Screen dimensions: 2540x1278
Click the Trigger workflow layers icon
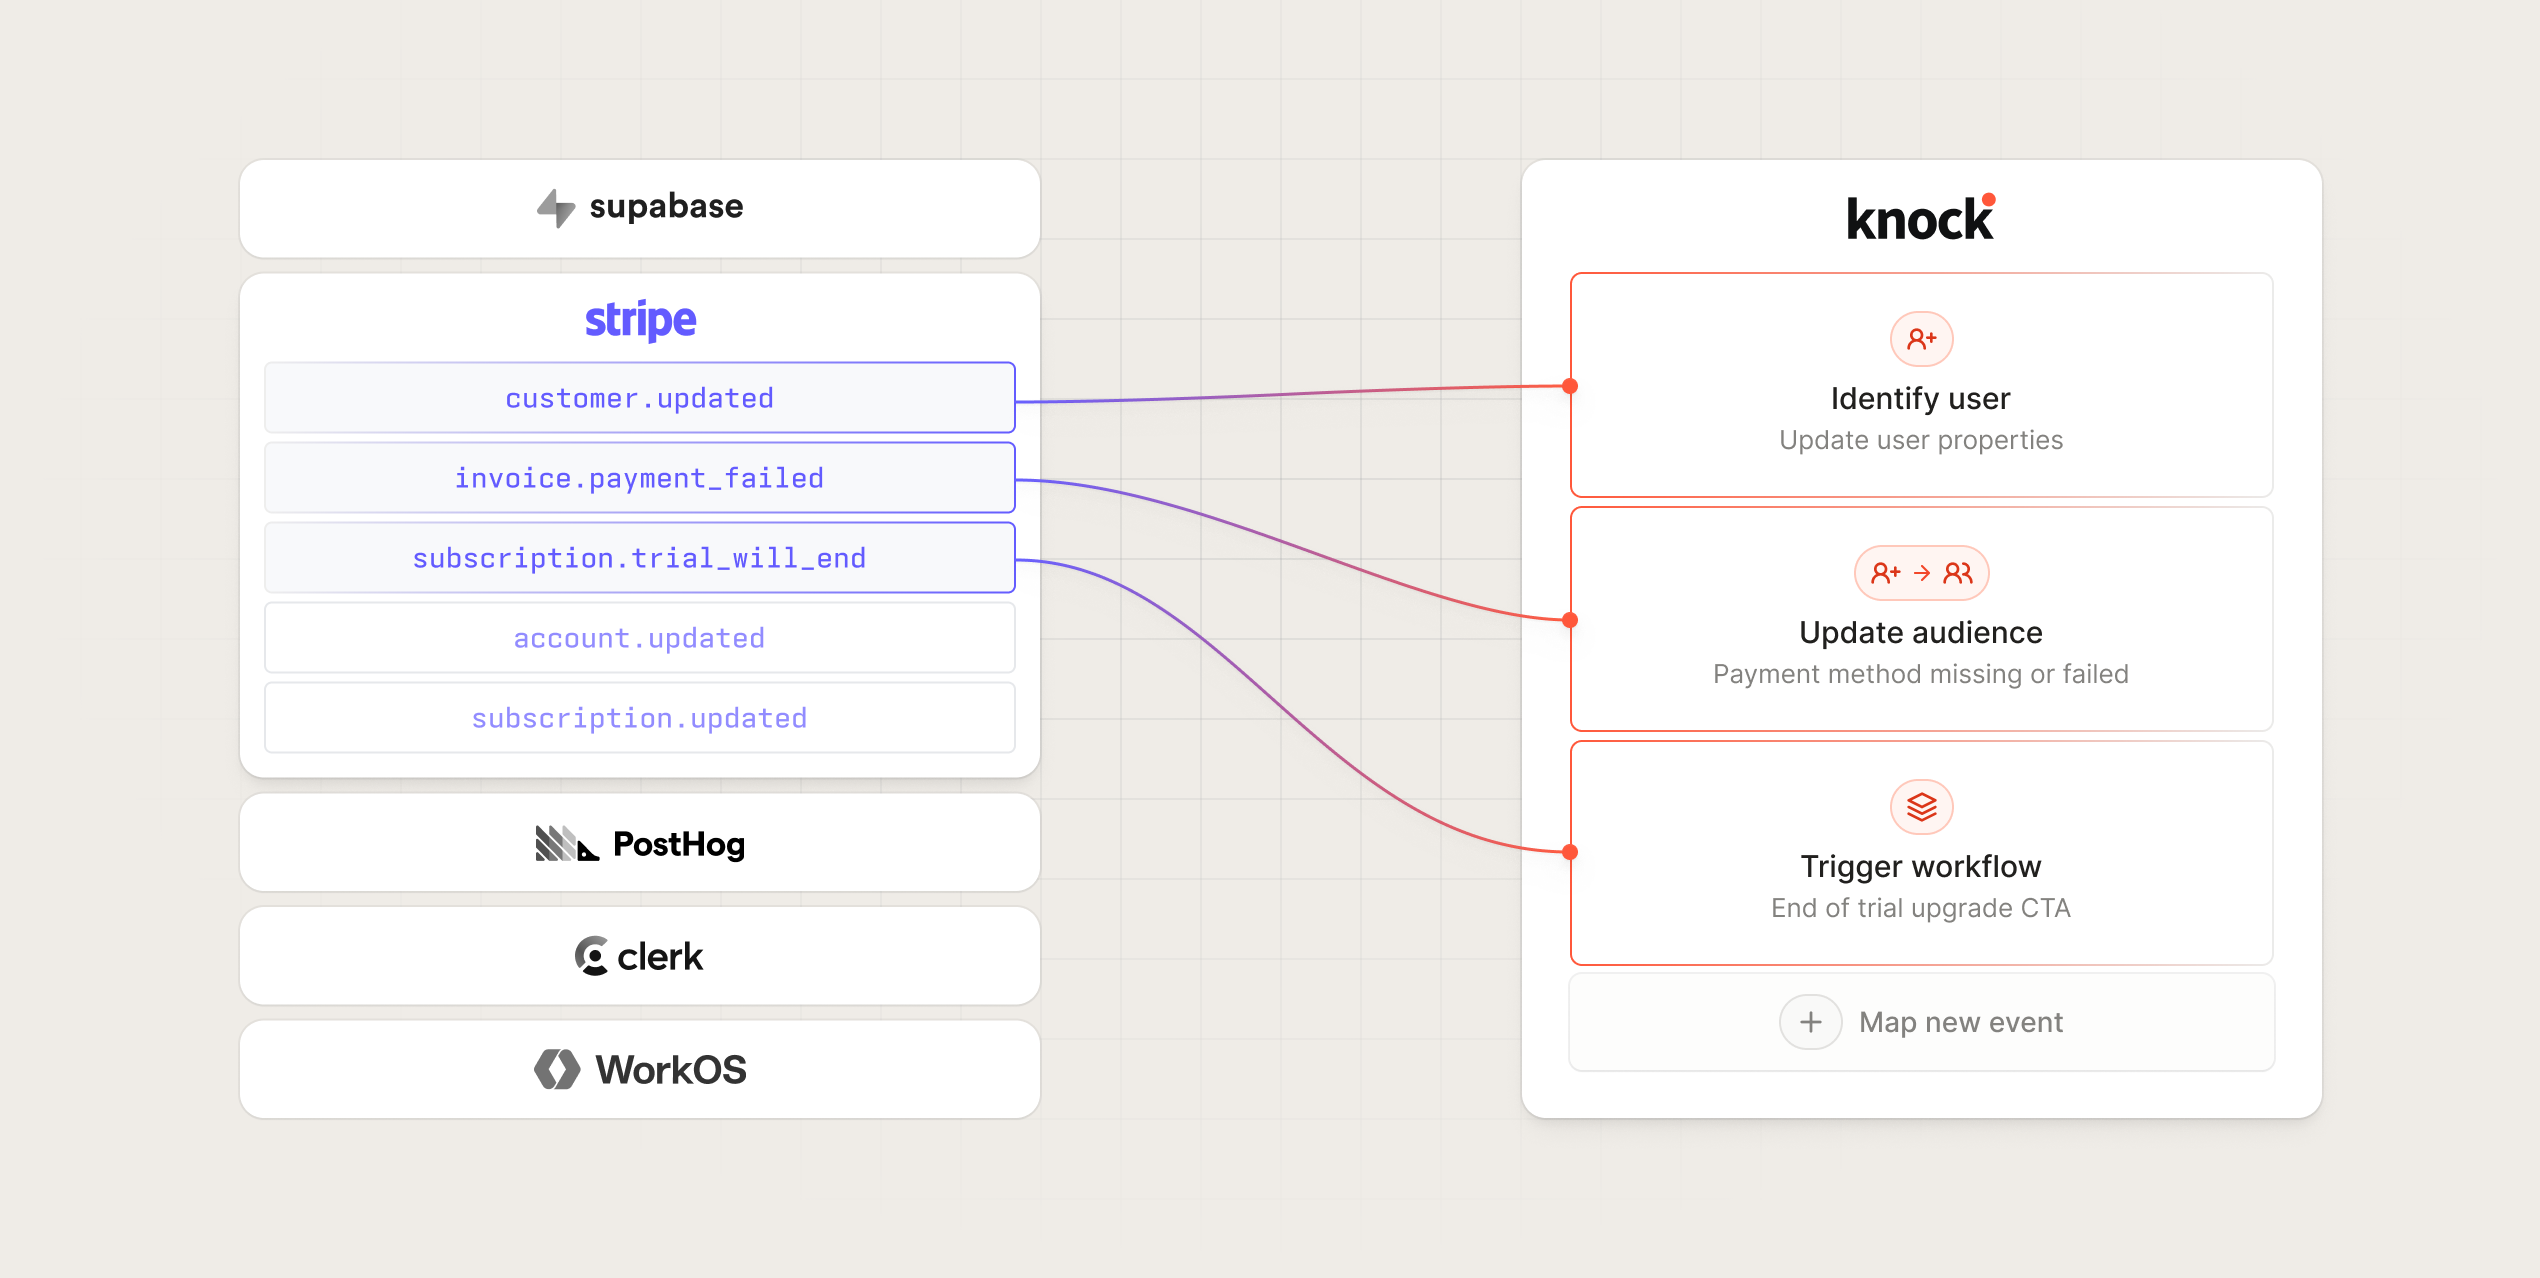point(1921,807)
